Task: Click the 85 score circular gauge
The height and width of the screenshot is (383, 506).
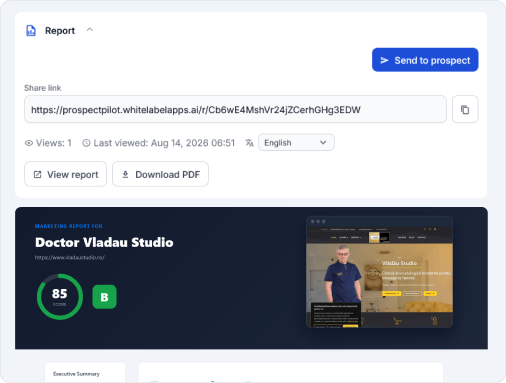Action: pos(60,297)
